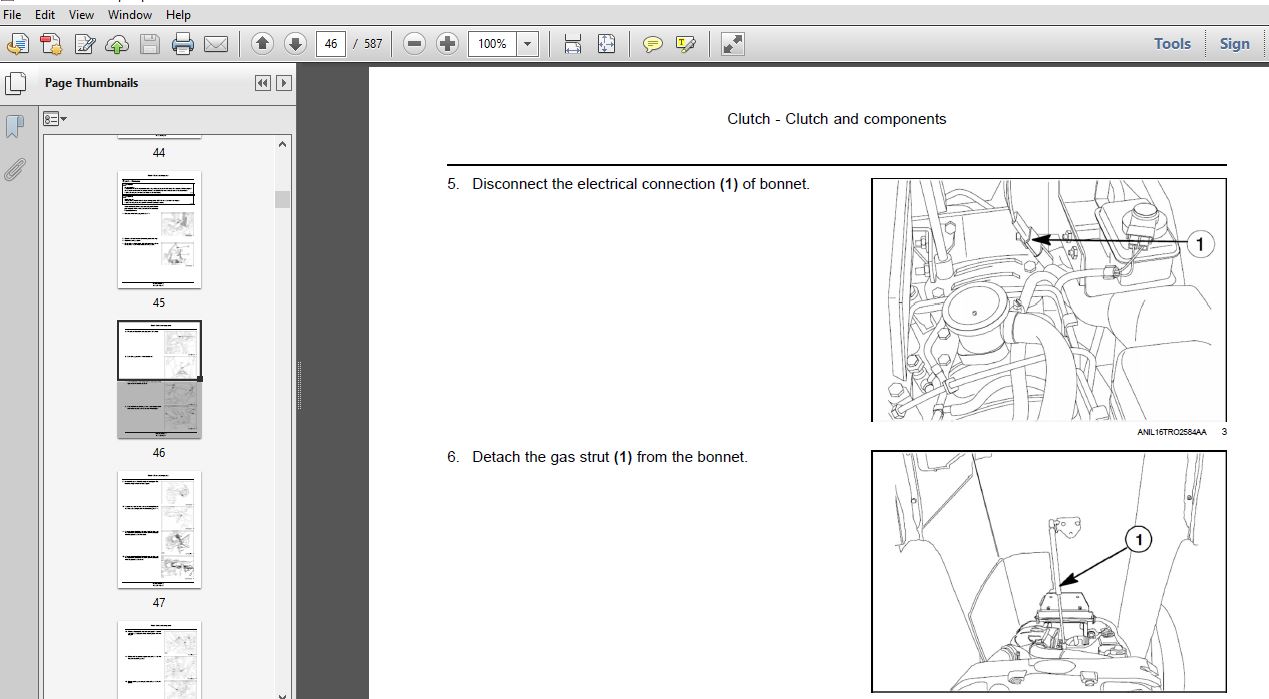Select the page 46 thumbnail
The image size is (1269, 699).
(x=159, y=380)
